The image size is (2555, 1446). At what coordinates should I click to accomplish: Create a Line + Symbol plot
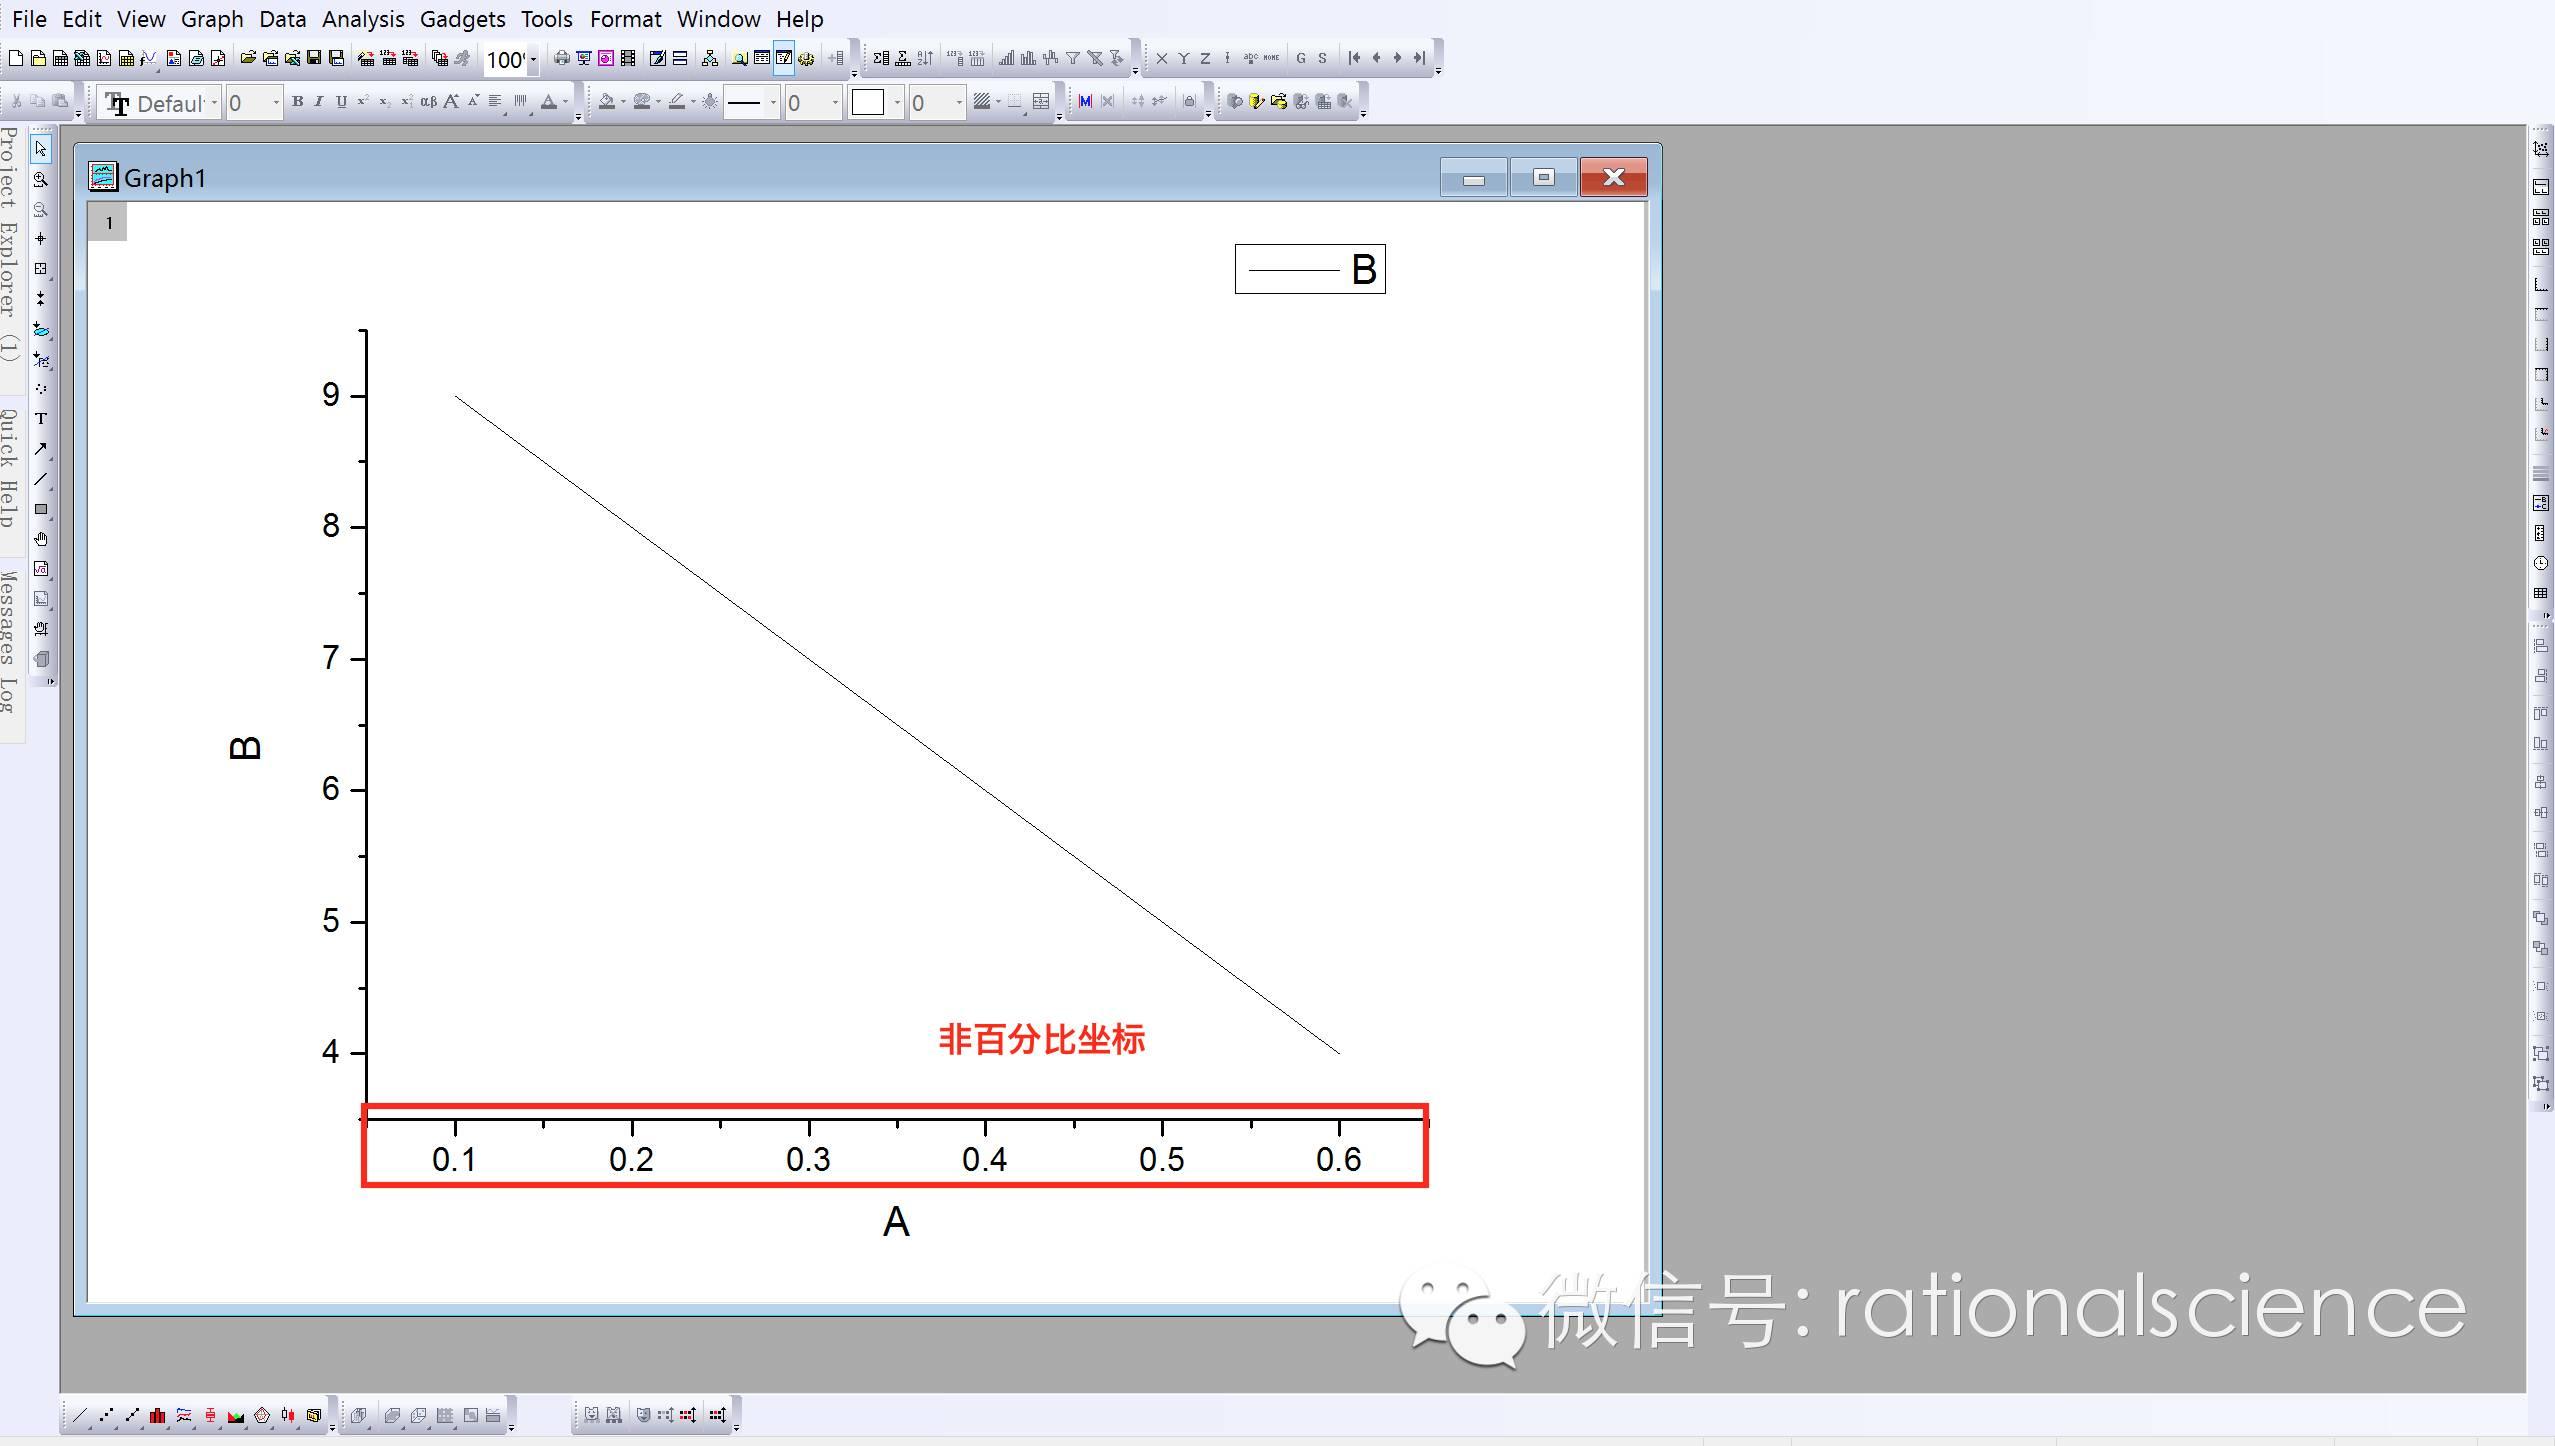click(132, 1415)
